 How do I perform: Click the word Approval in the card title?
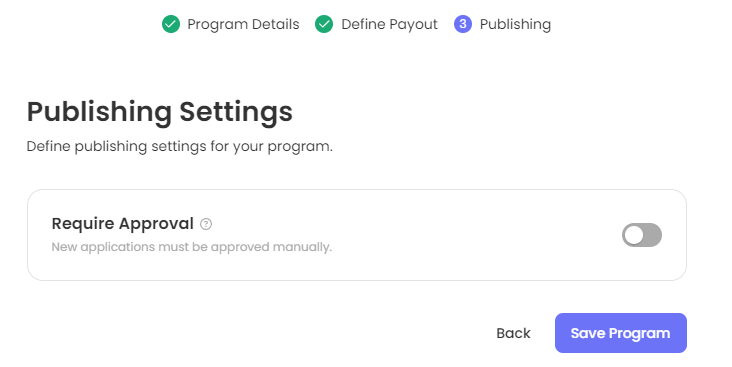(156, 224)
